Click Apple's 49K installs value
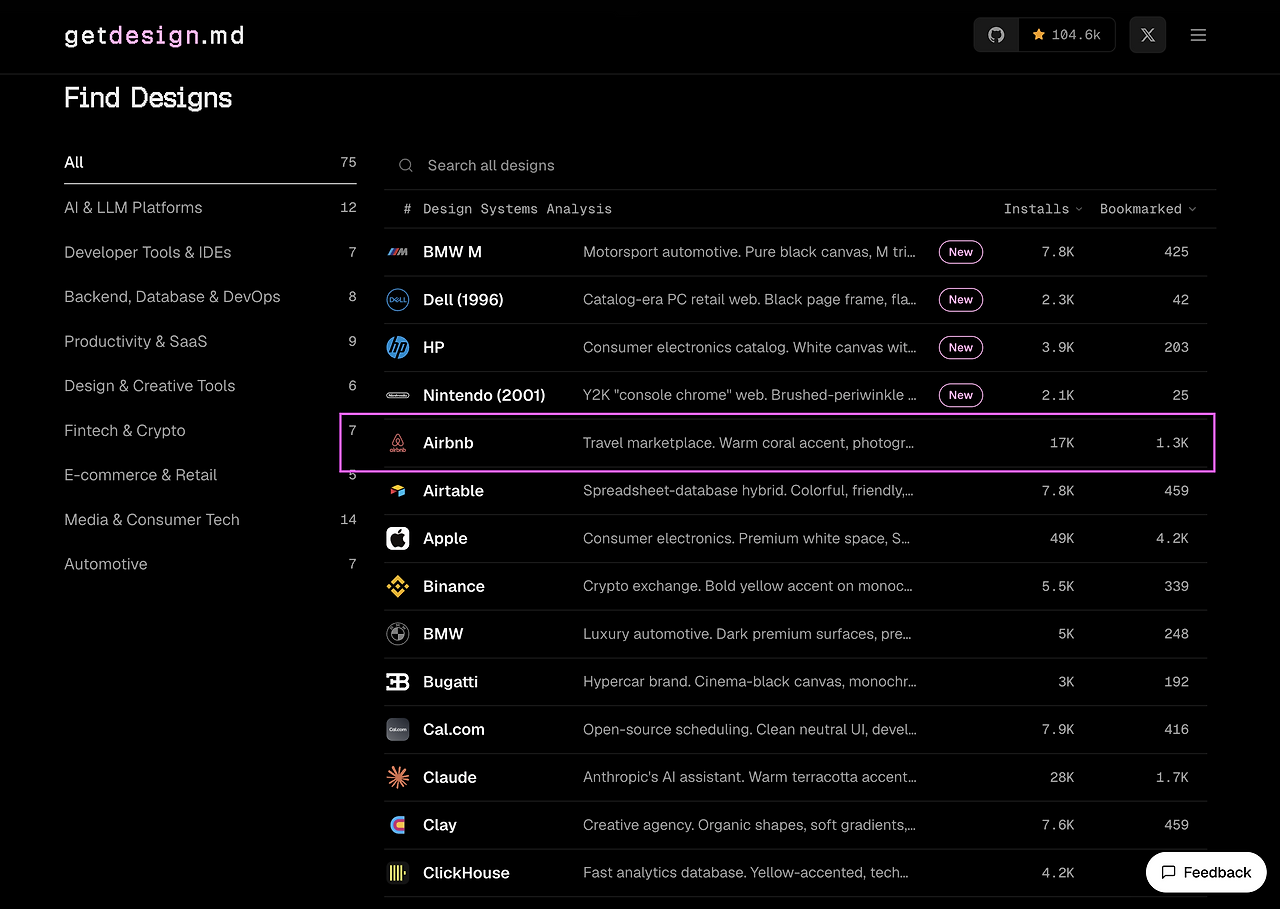The height and width of the screenshot is (909, 1280). (1061, 538)
